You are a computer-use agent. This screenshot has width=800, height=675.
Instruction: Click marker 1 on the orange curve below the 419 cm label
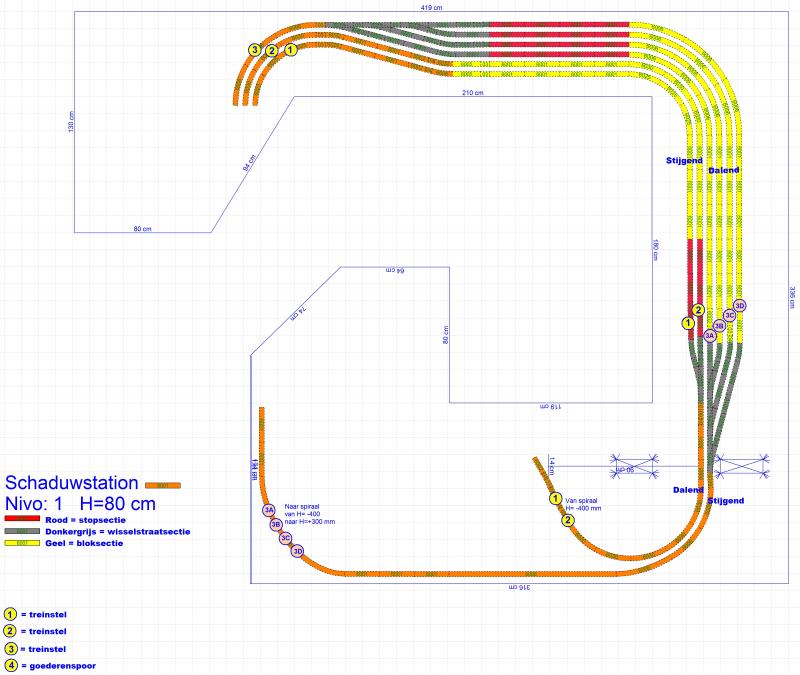(x=290, y=50)
